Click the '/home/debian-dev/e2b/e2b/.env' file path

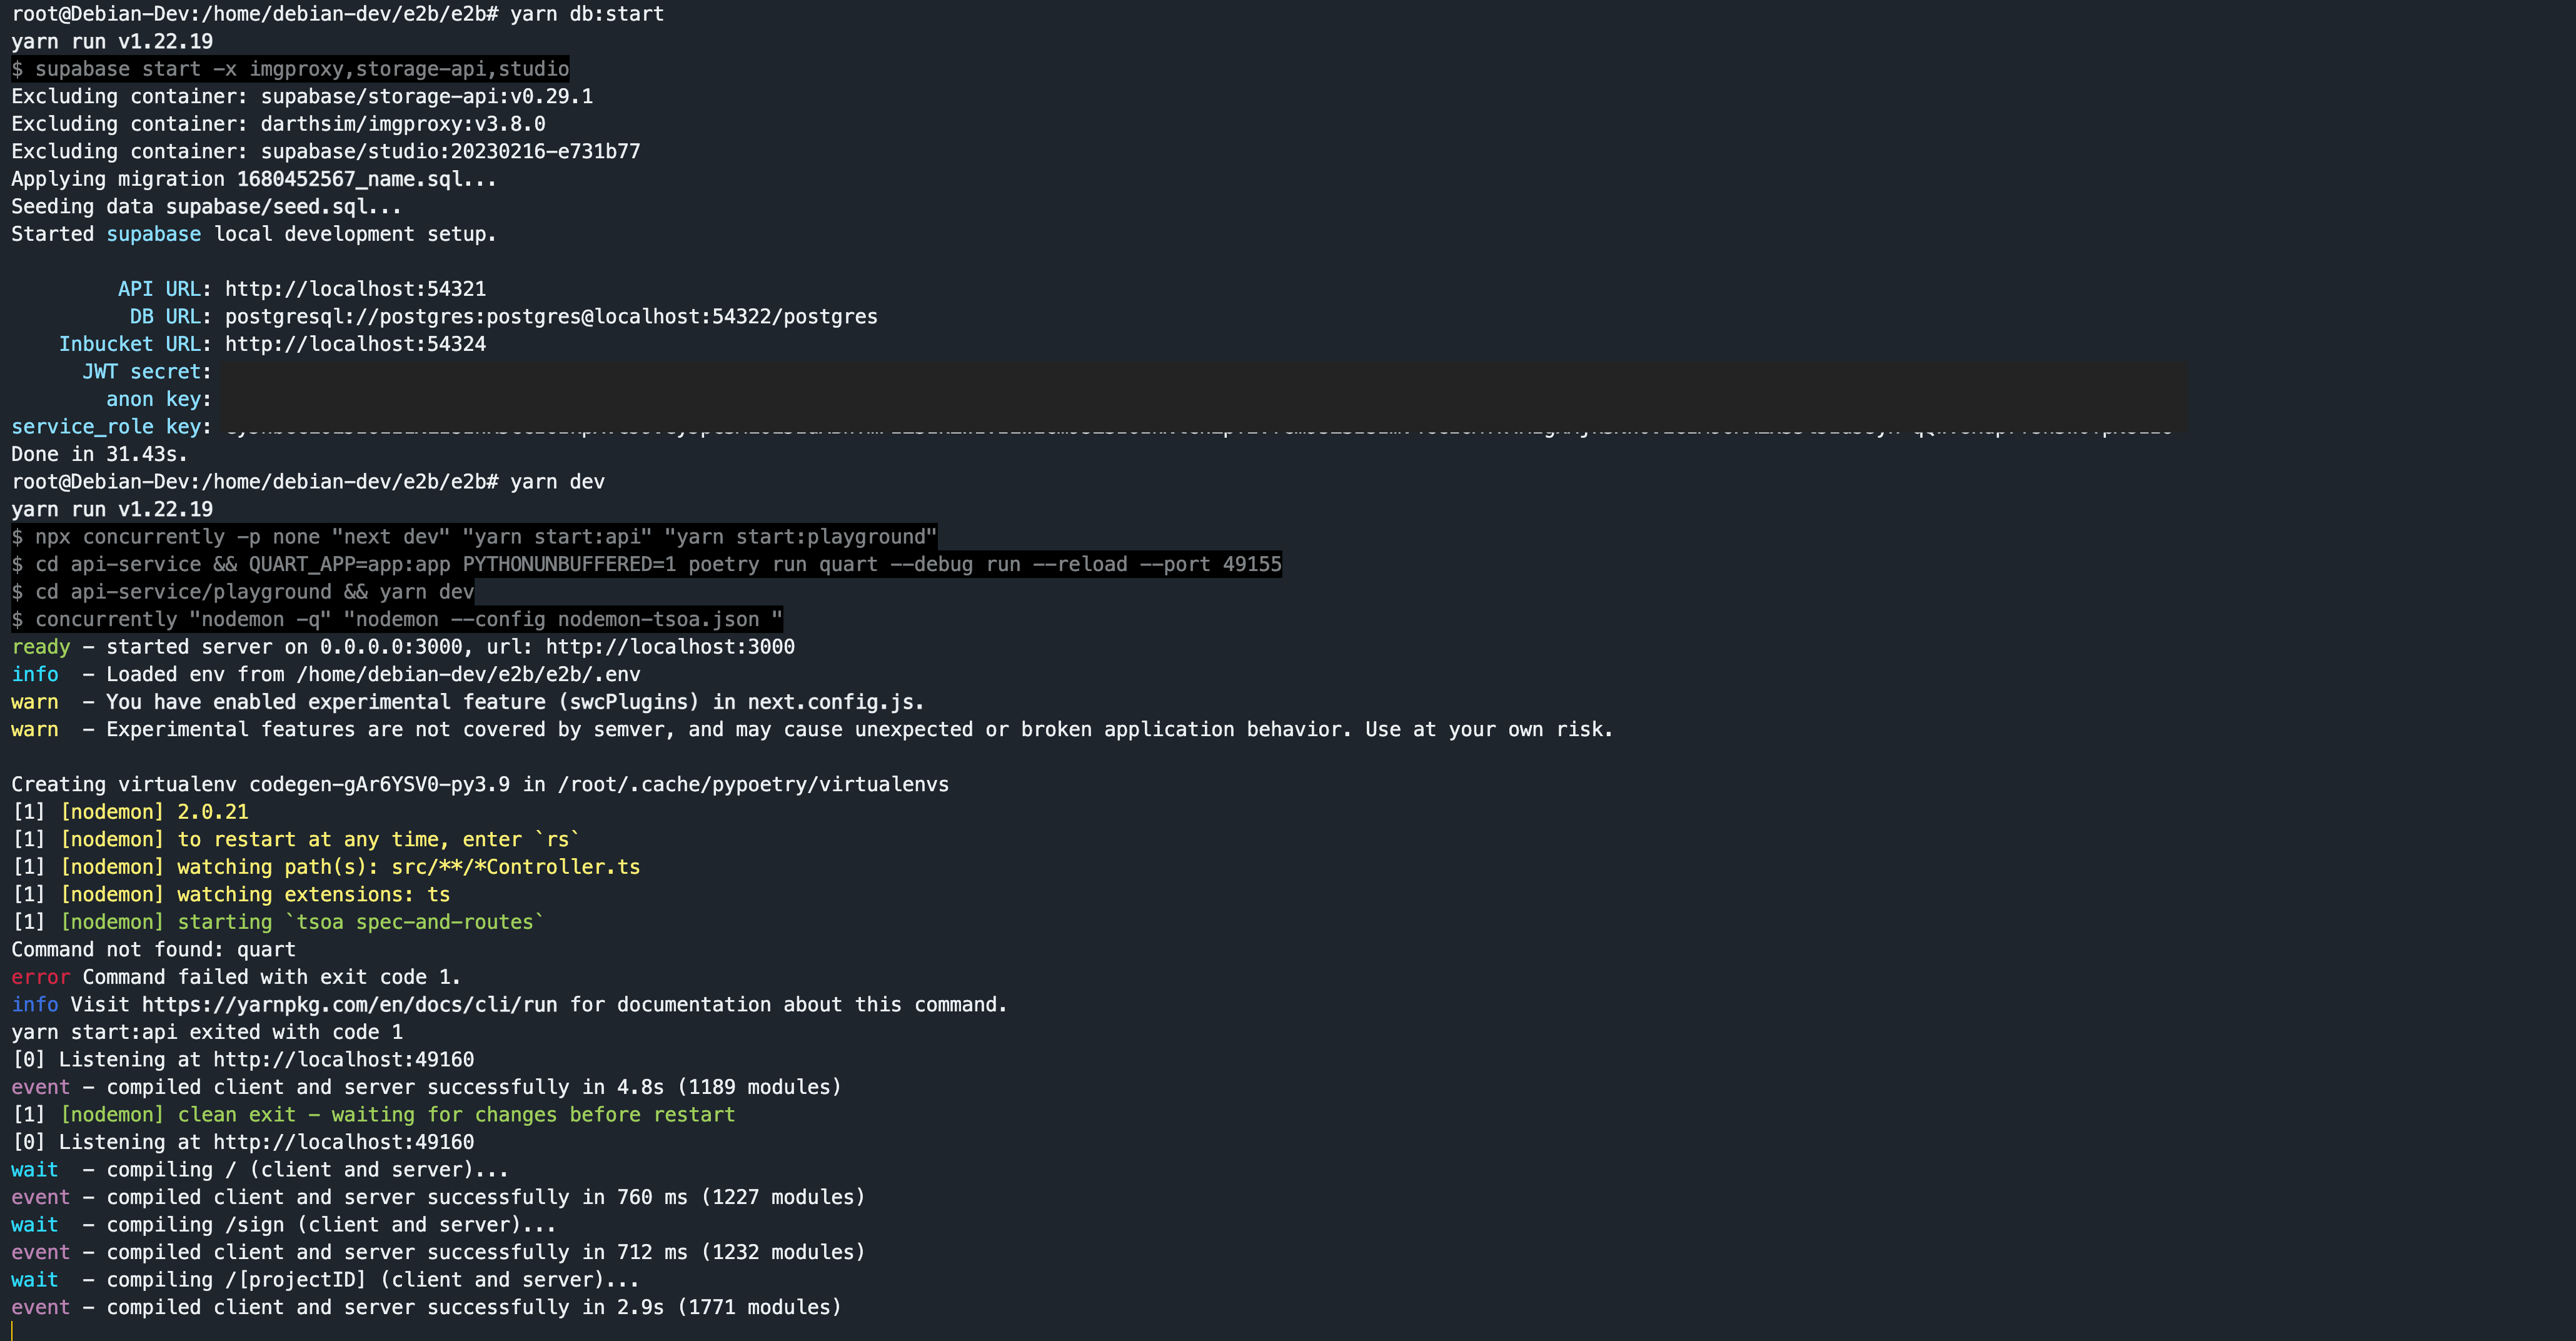click(468, 674)
